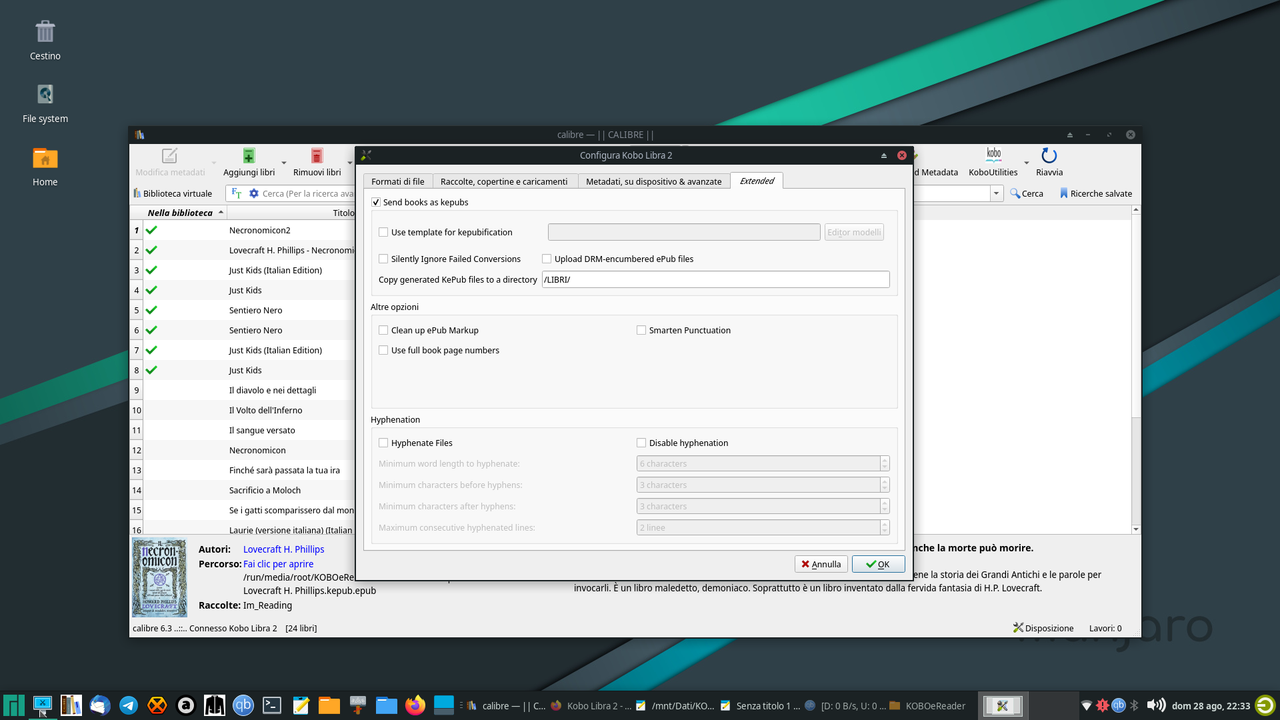Enable Smarten Punctuation option
This screenshot has width=1280, height=720.
tap(642, 330)
